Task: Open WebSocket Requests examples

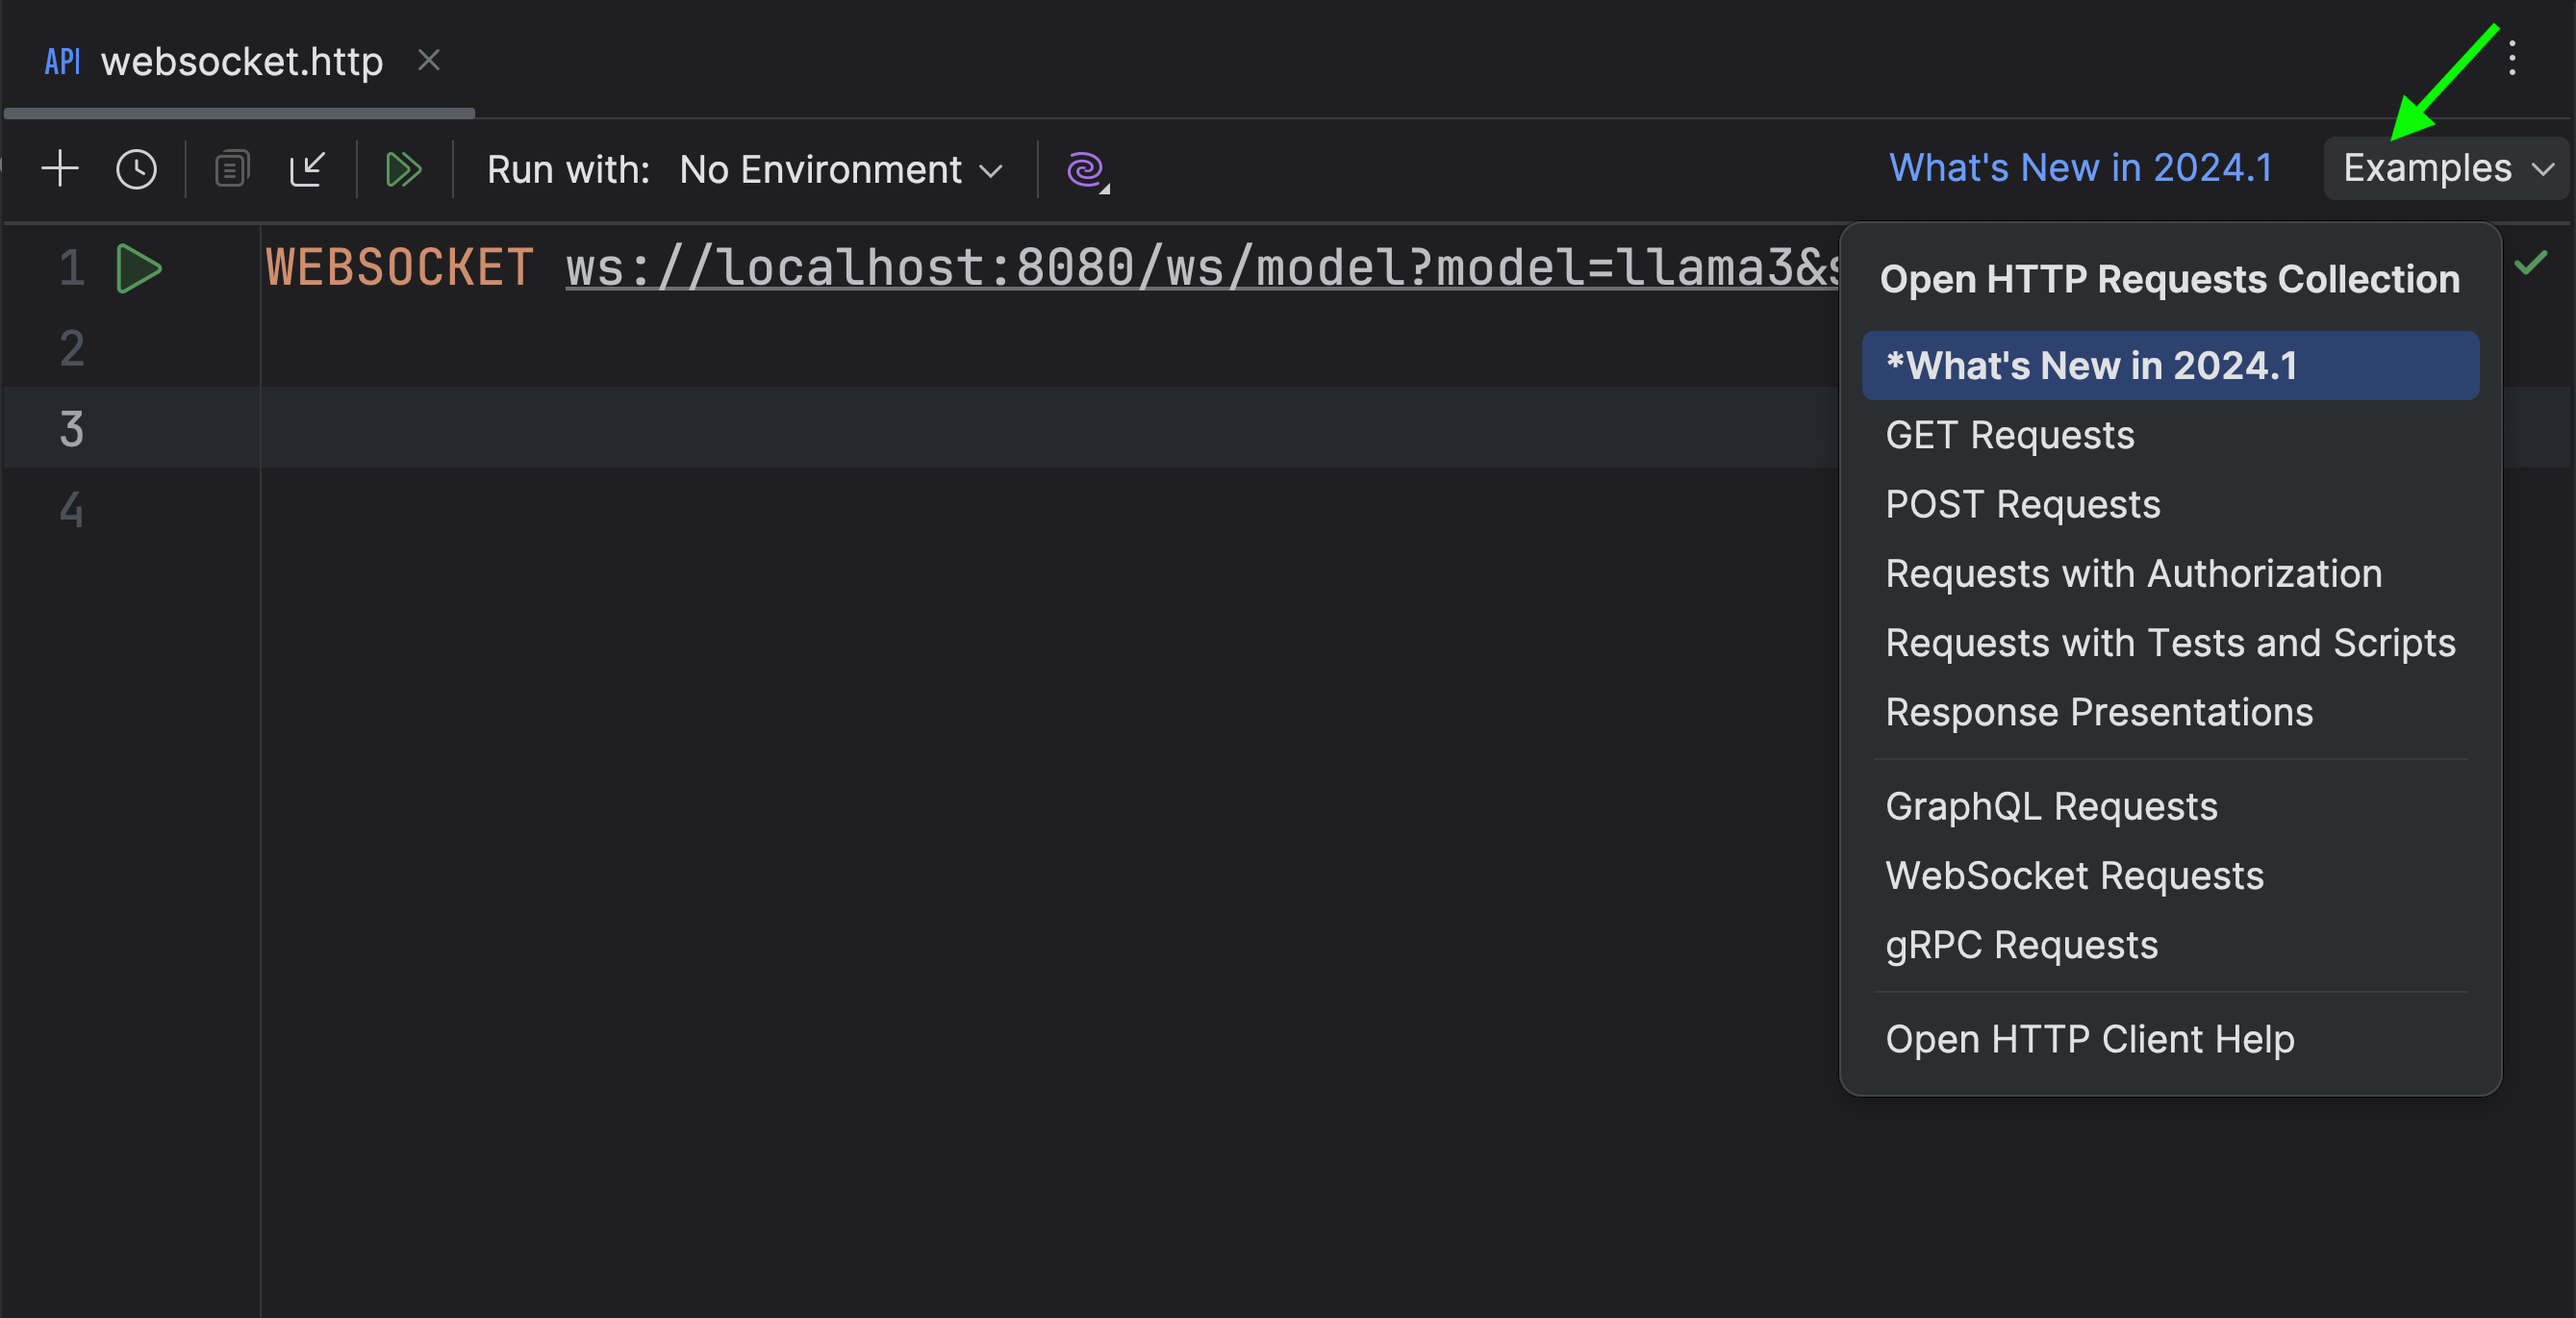Action: [x=2074, y=875]
